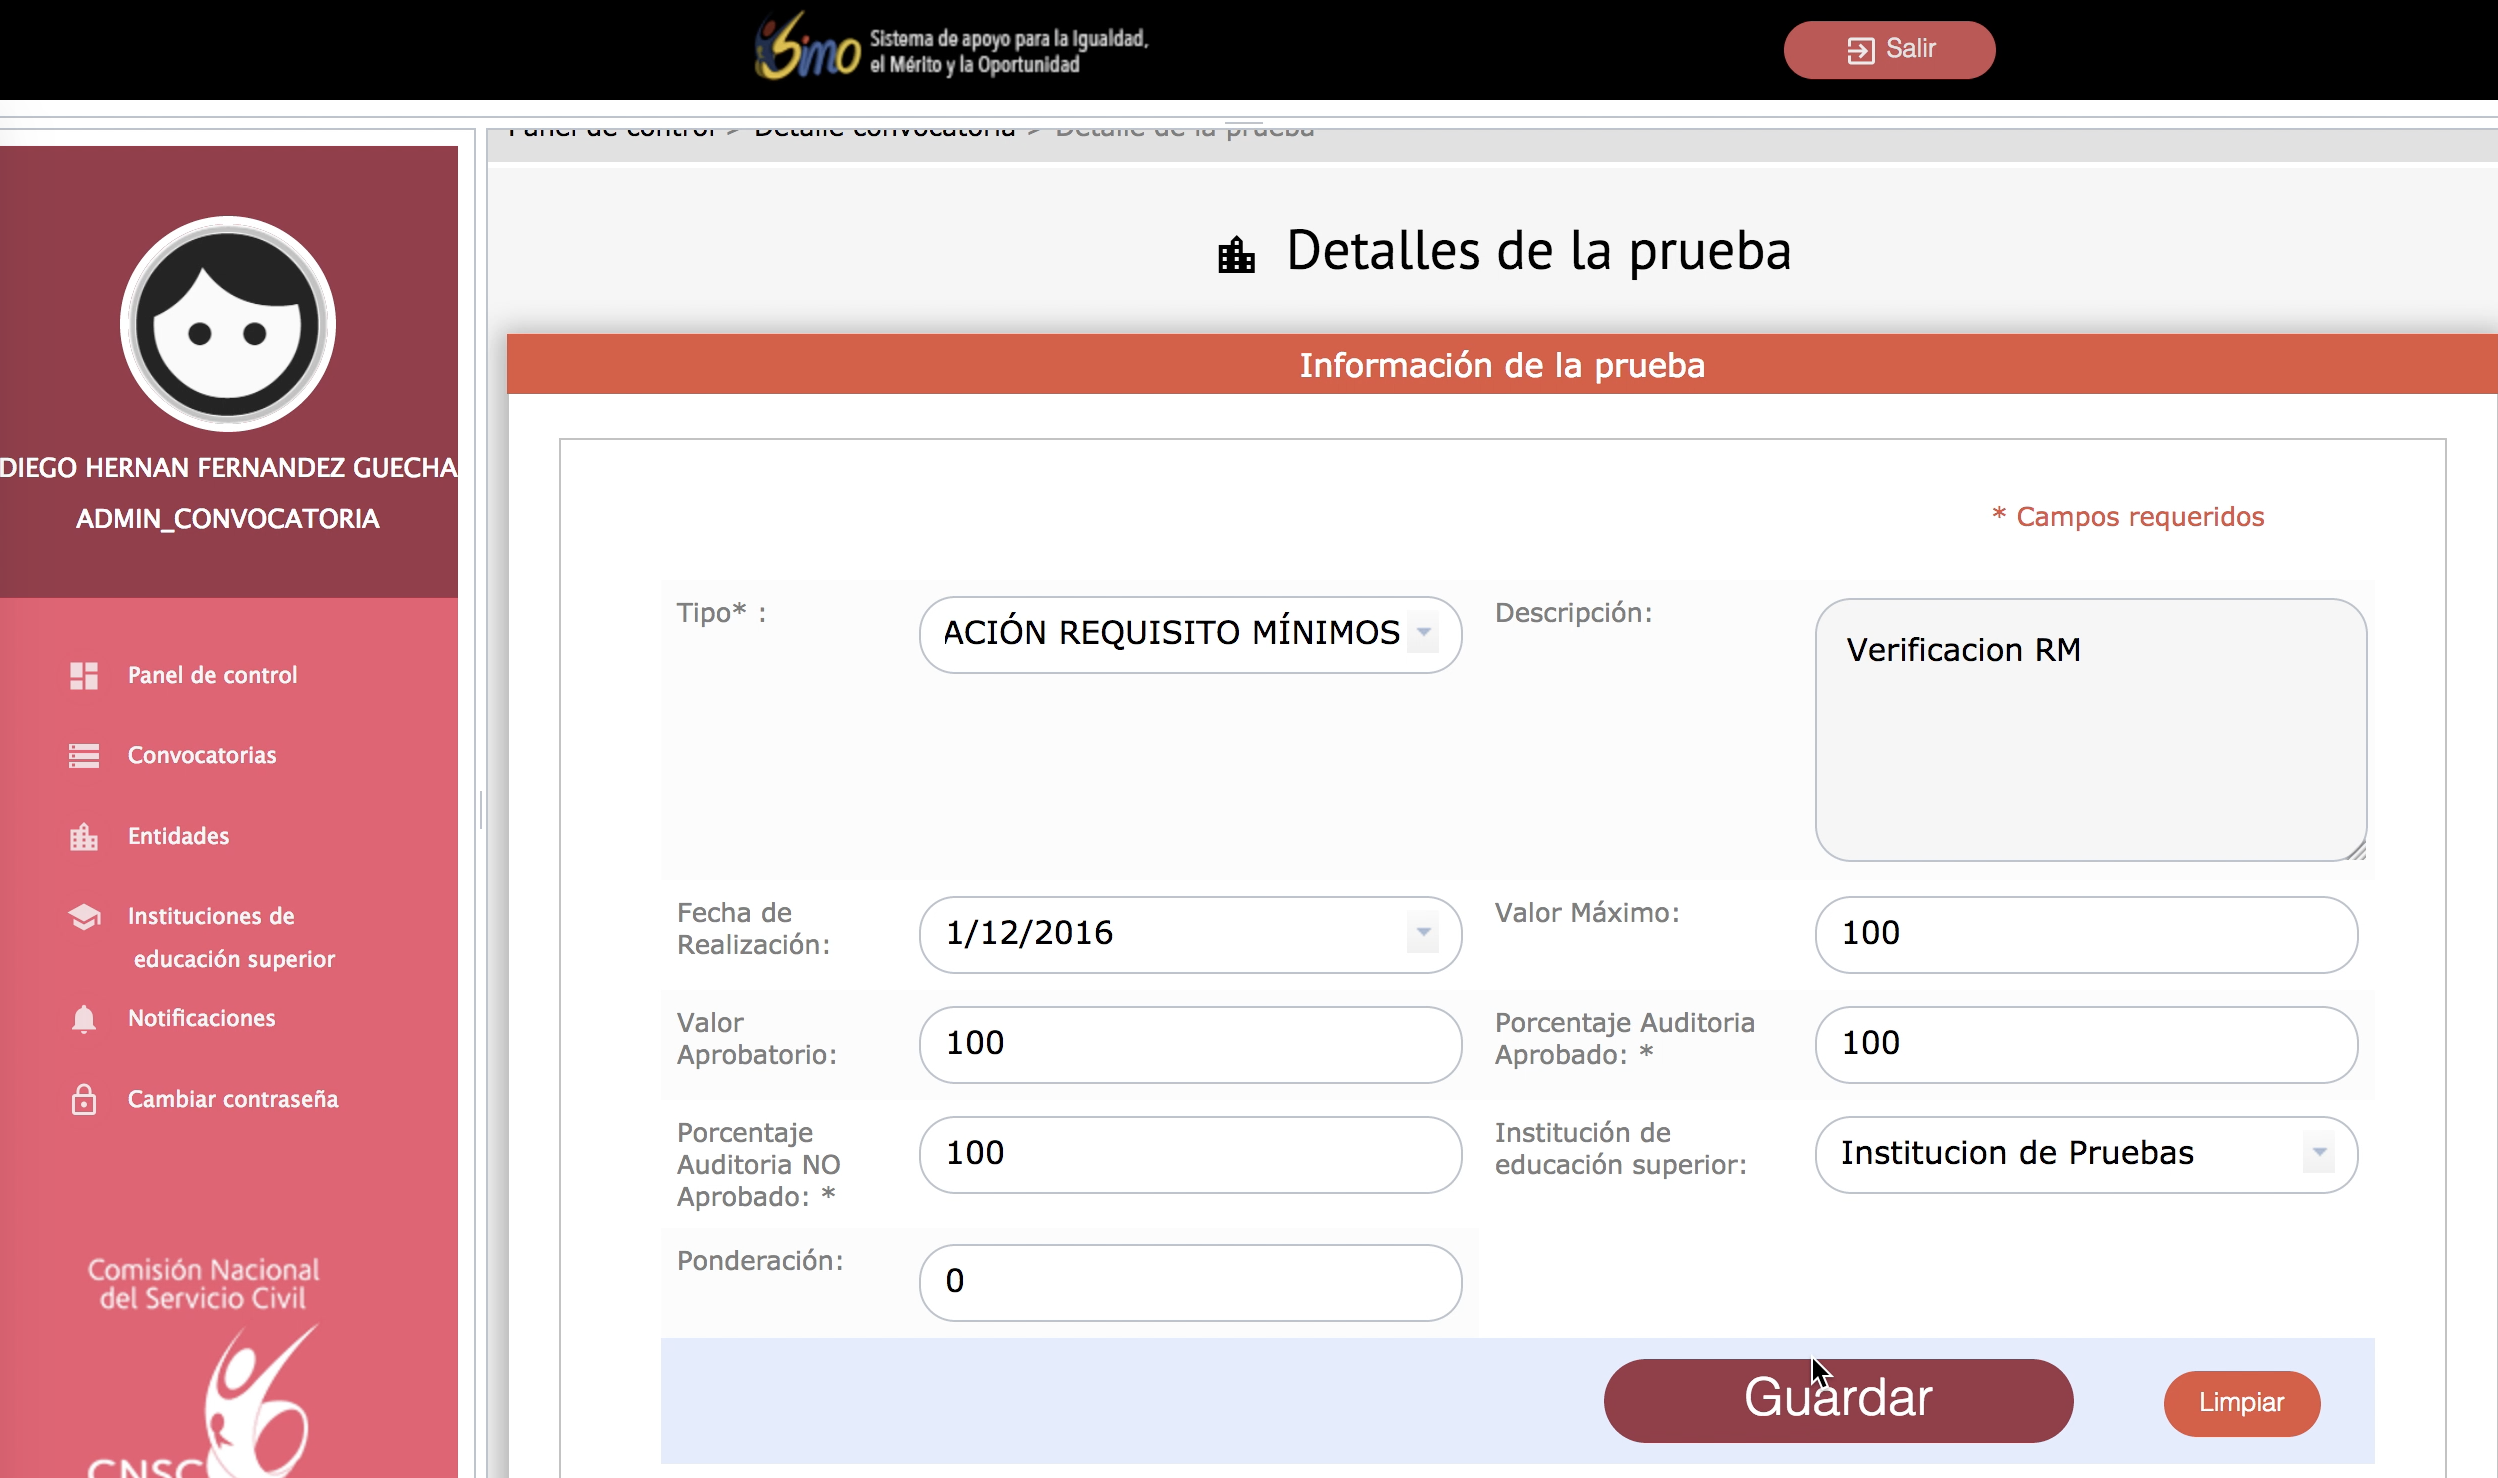Go to Notificaciones in the sidebar
Screen dimensions: 2498x1478
click(202, 1019)
